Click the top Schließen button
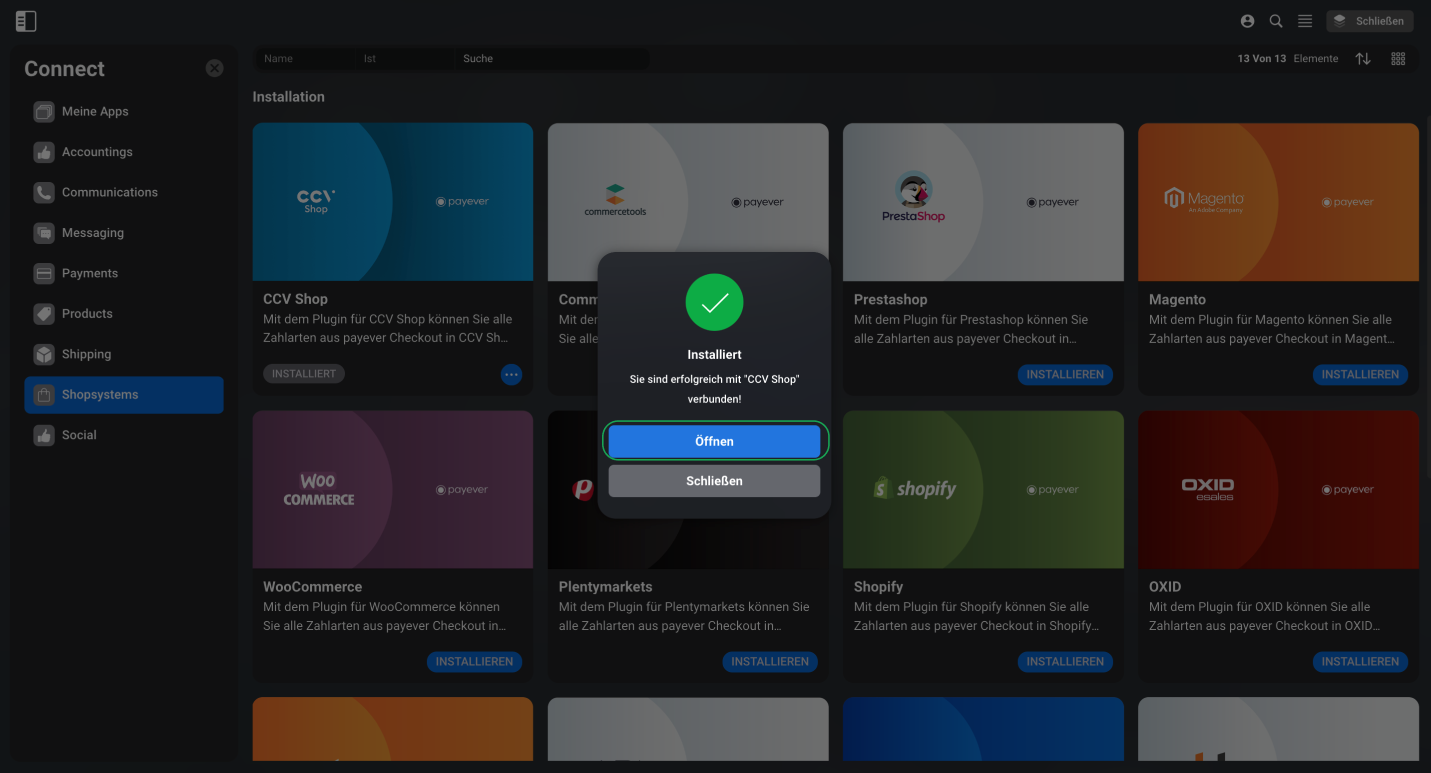 click(x=1370, y=21)
